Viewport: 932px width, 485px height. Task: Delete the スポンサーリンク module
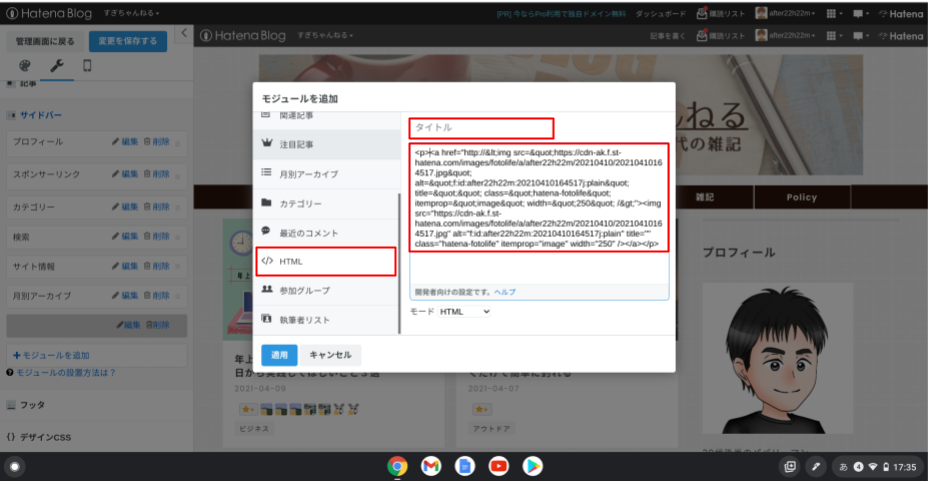pos(156,174)
